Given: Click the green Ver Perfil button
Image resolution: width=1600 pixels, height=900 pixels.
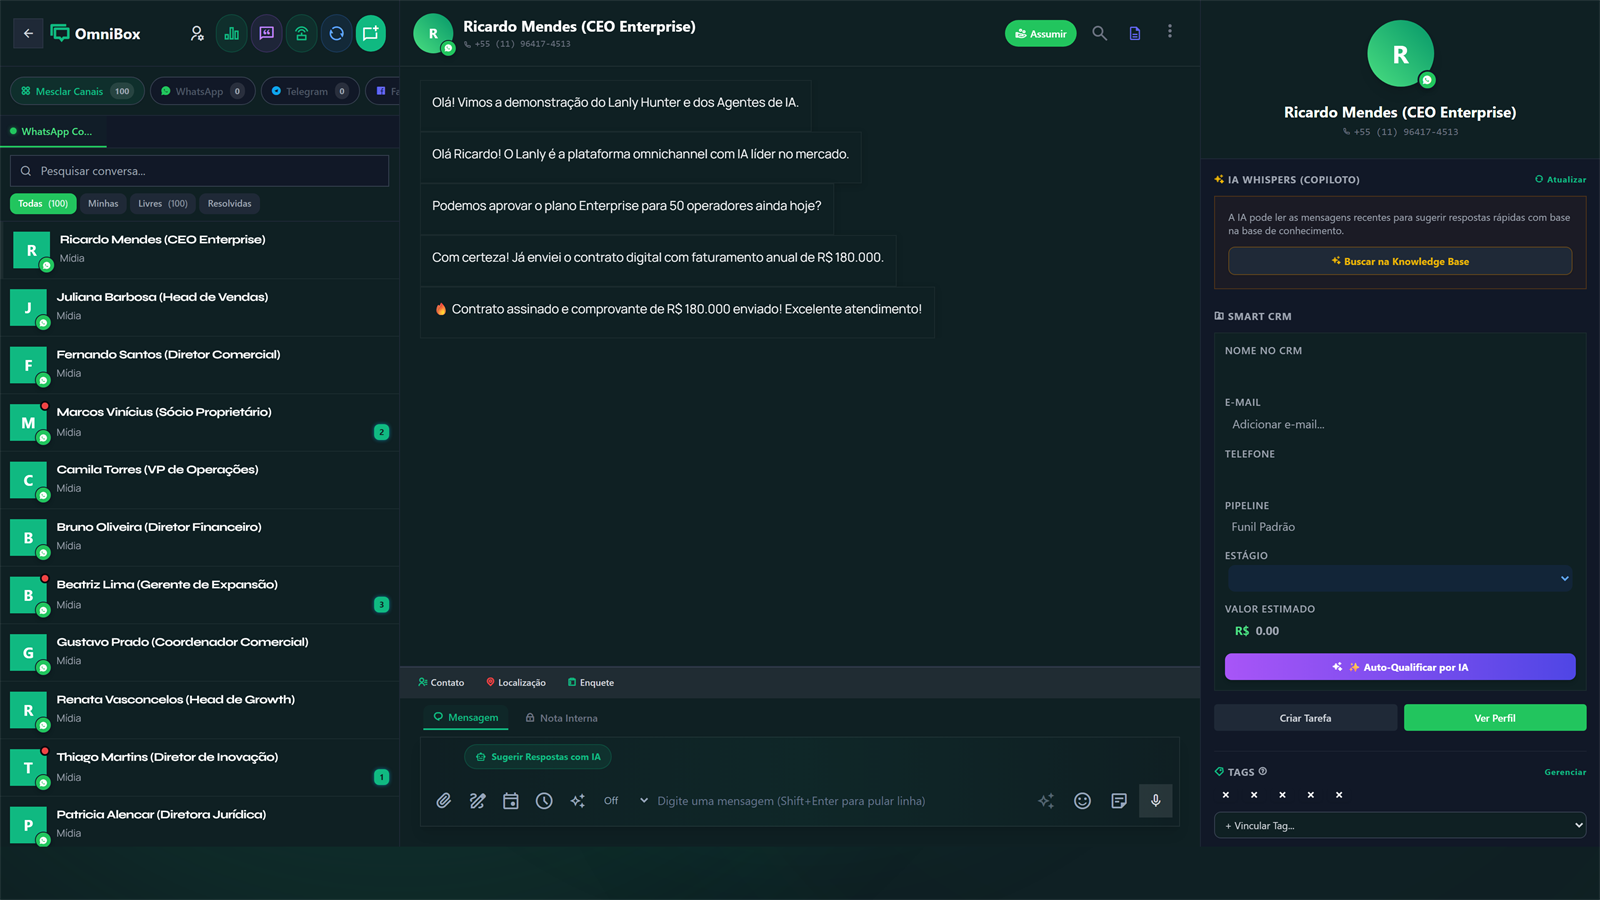Looking at the screenshot, I should 1495,718.
